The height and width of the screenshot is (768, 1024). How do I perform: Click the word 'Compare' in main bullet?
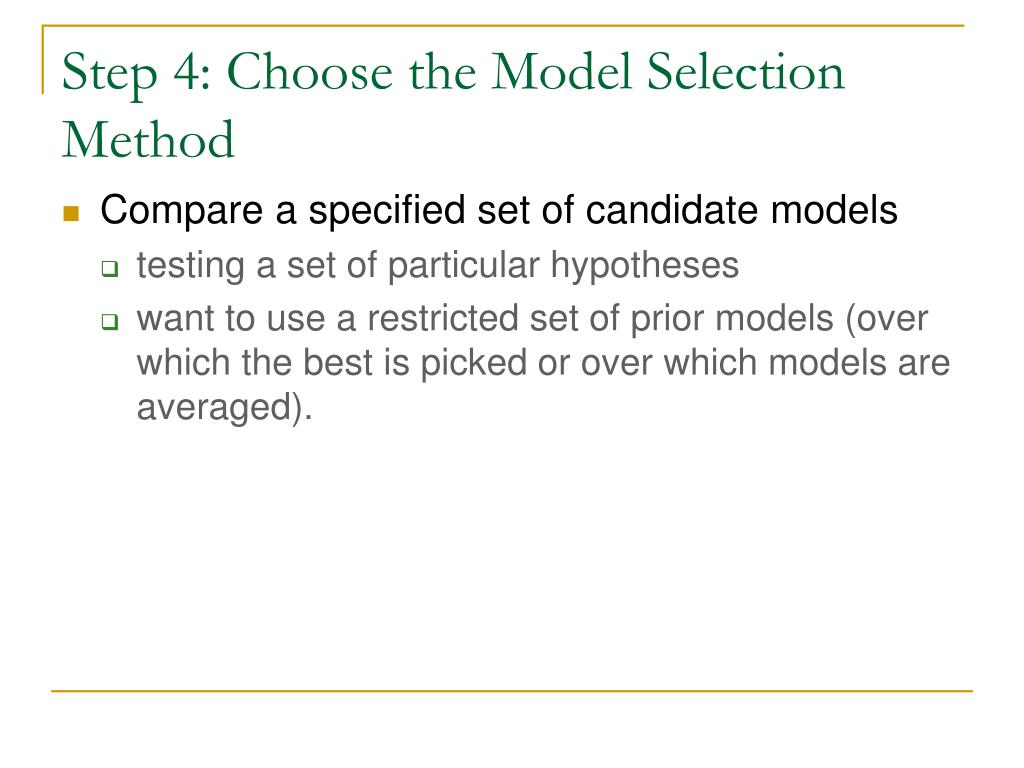click(x=182, y=212)
